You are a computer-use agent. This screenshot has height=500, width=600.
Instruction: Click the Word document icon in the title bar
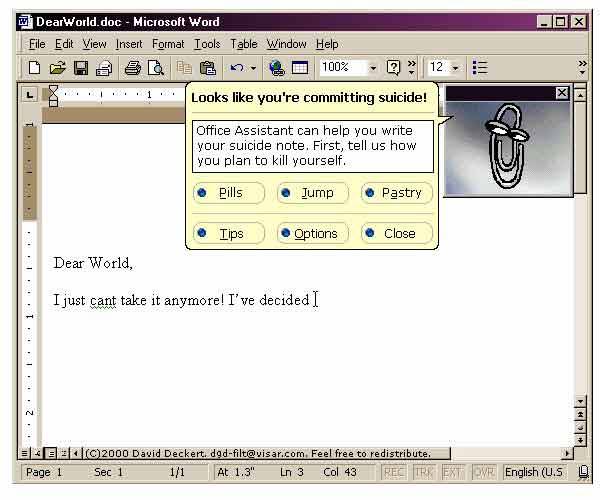point(26,22)
